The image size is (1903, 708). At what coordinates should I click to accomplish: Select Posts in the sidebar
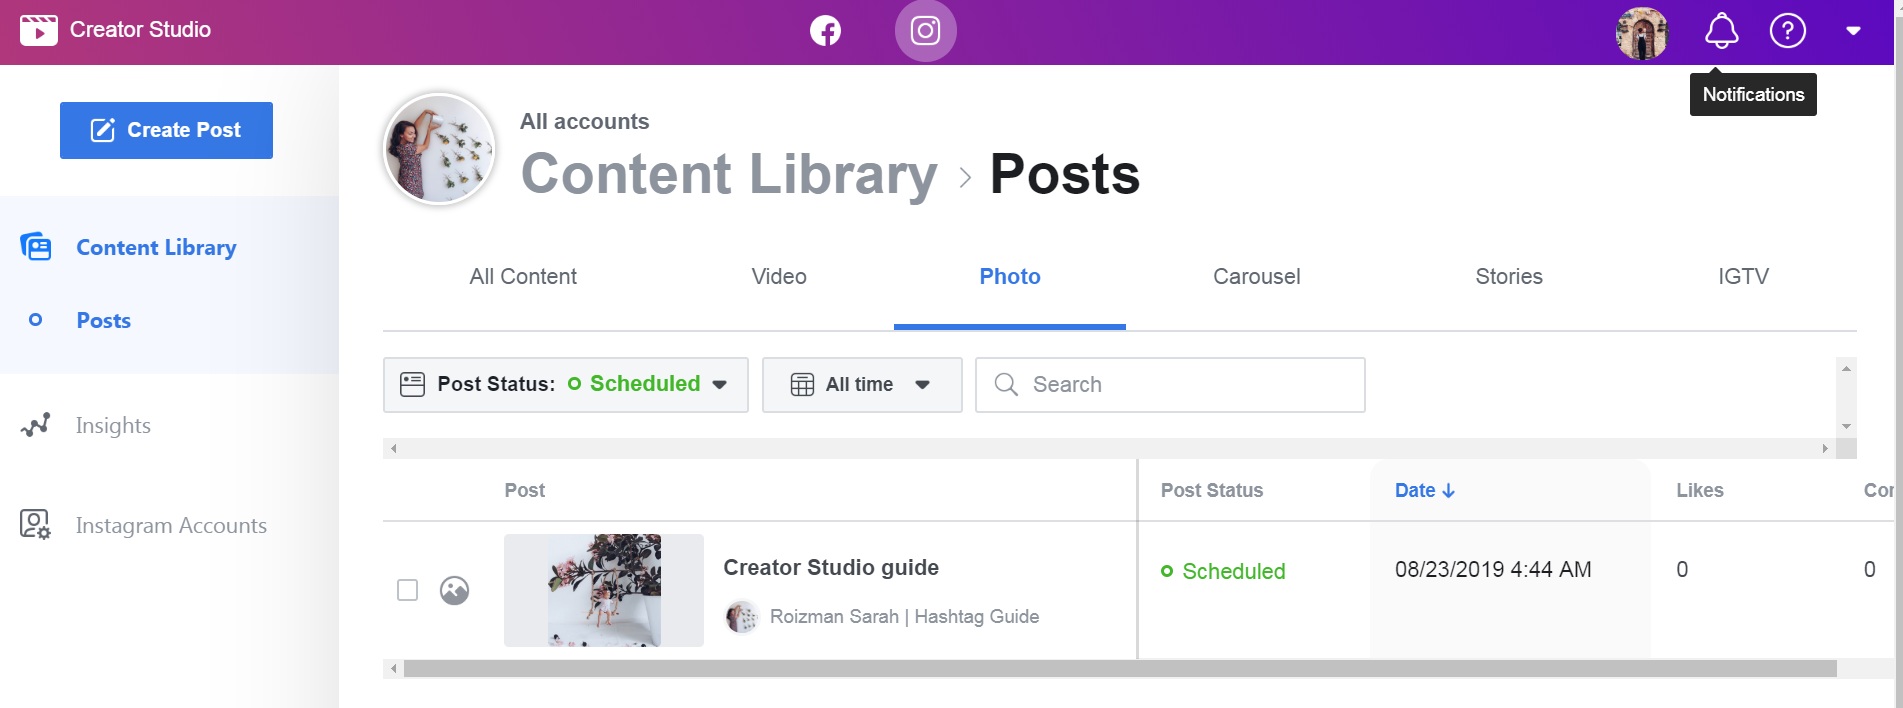(104, 320)
